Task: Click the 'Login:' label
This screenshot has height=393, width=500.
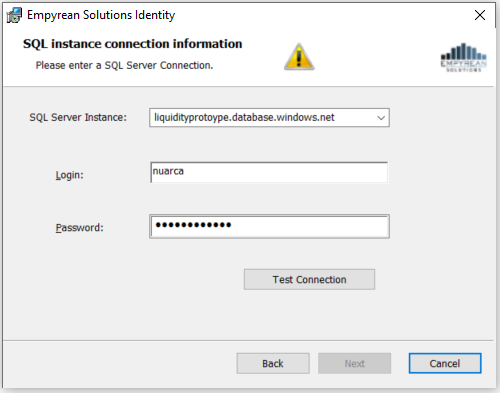Action: 69,175
